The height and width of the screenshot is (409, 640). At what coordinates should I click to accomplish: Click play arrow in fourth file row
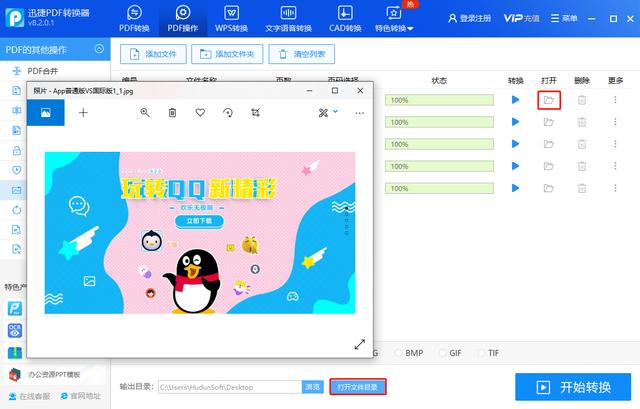click(x=516, y=166)
